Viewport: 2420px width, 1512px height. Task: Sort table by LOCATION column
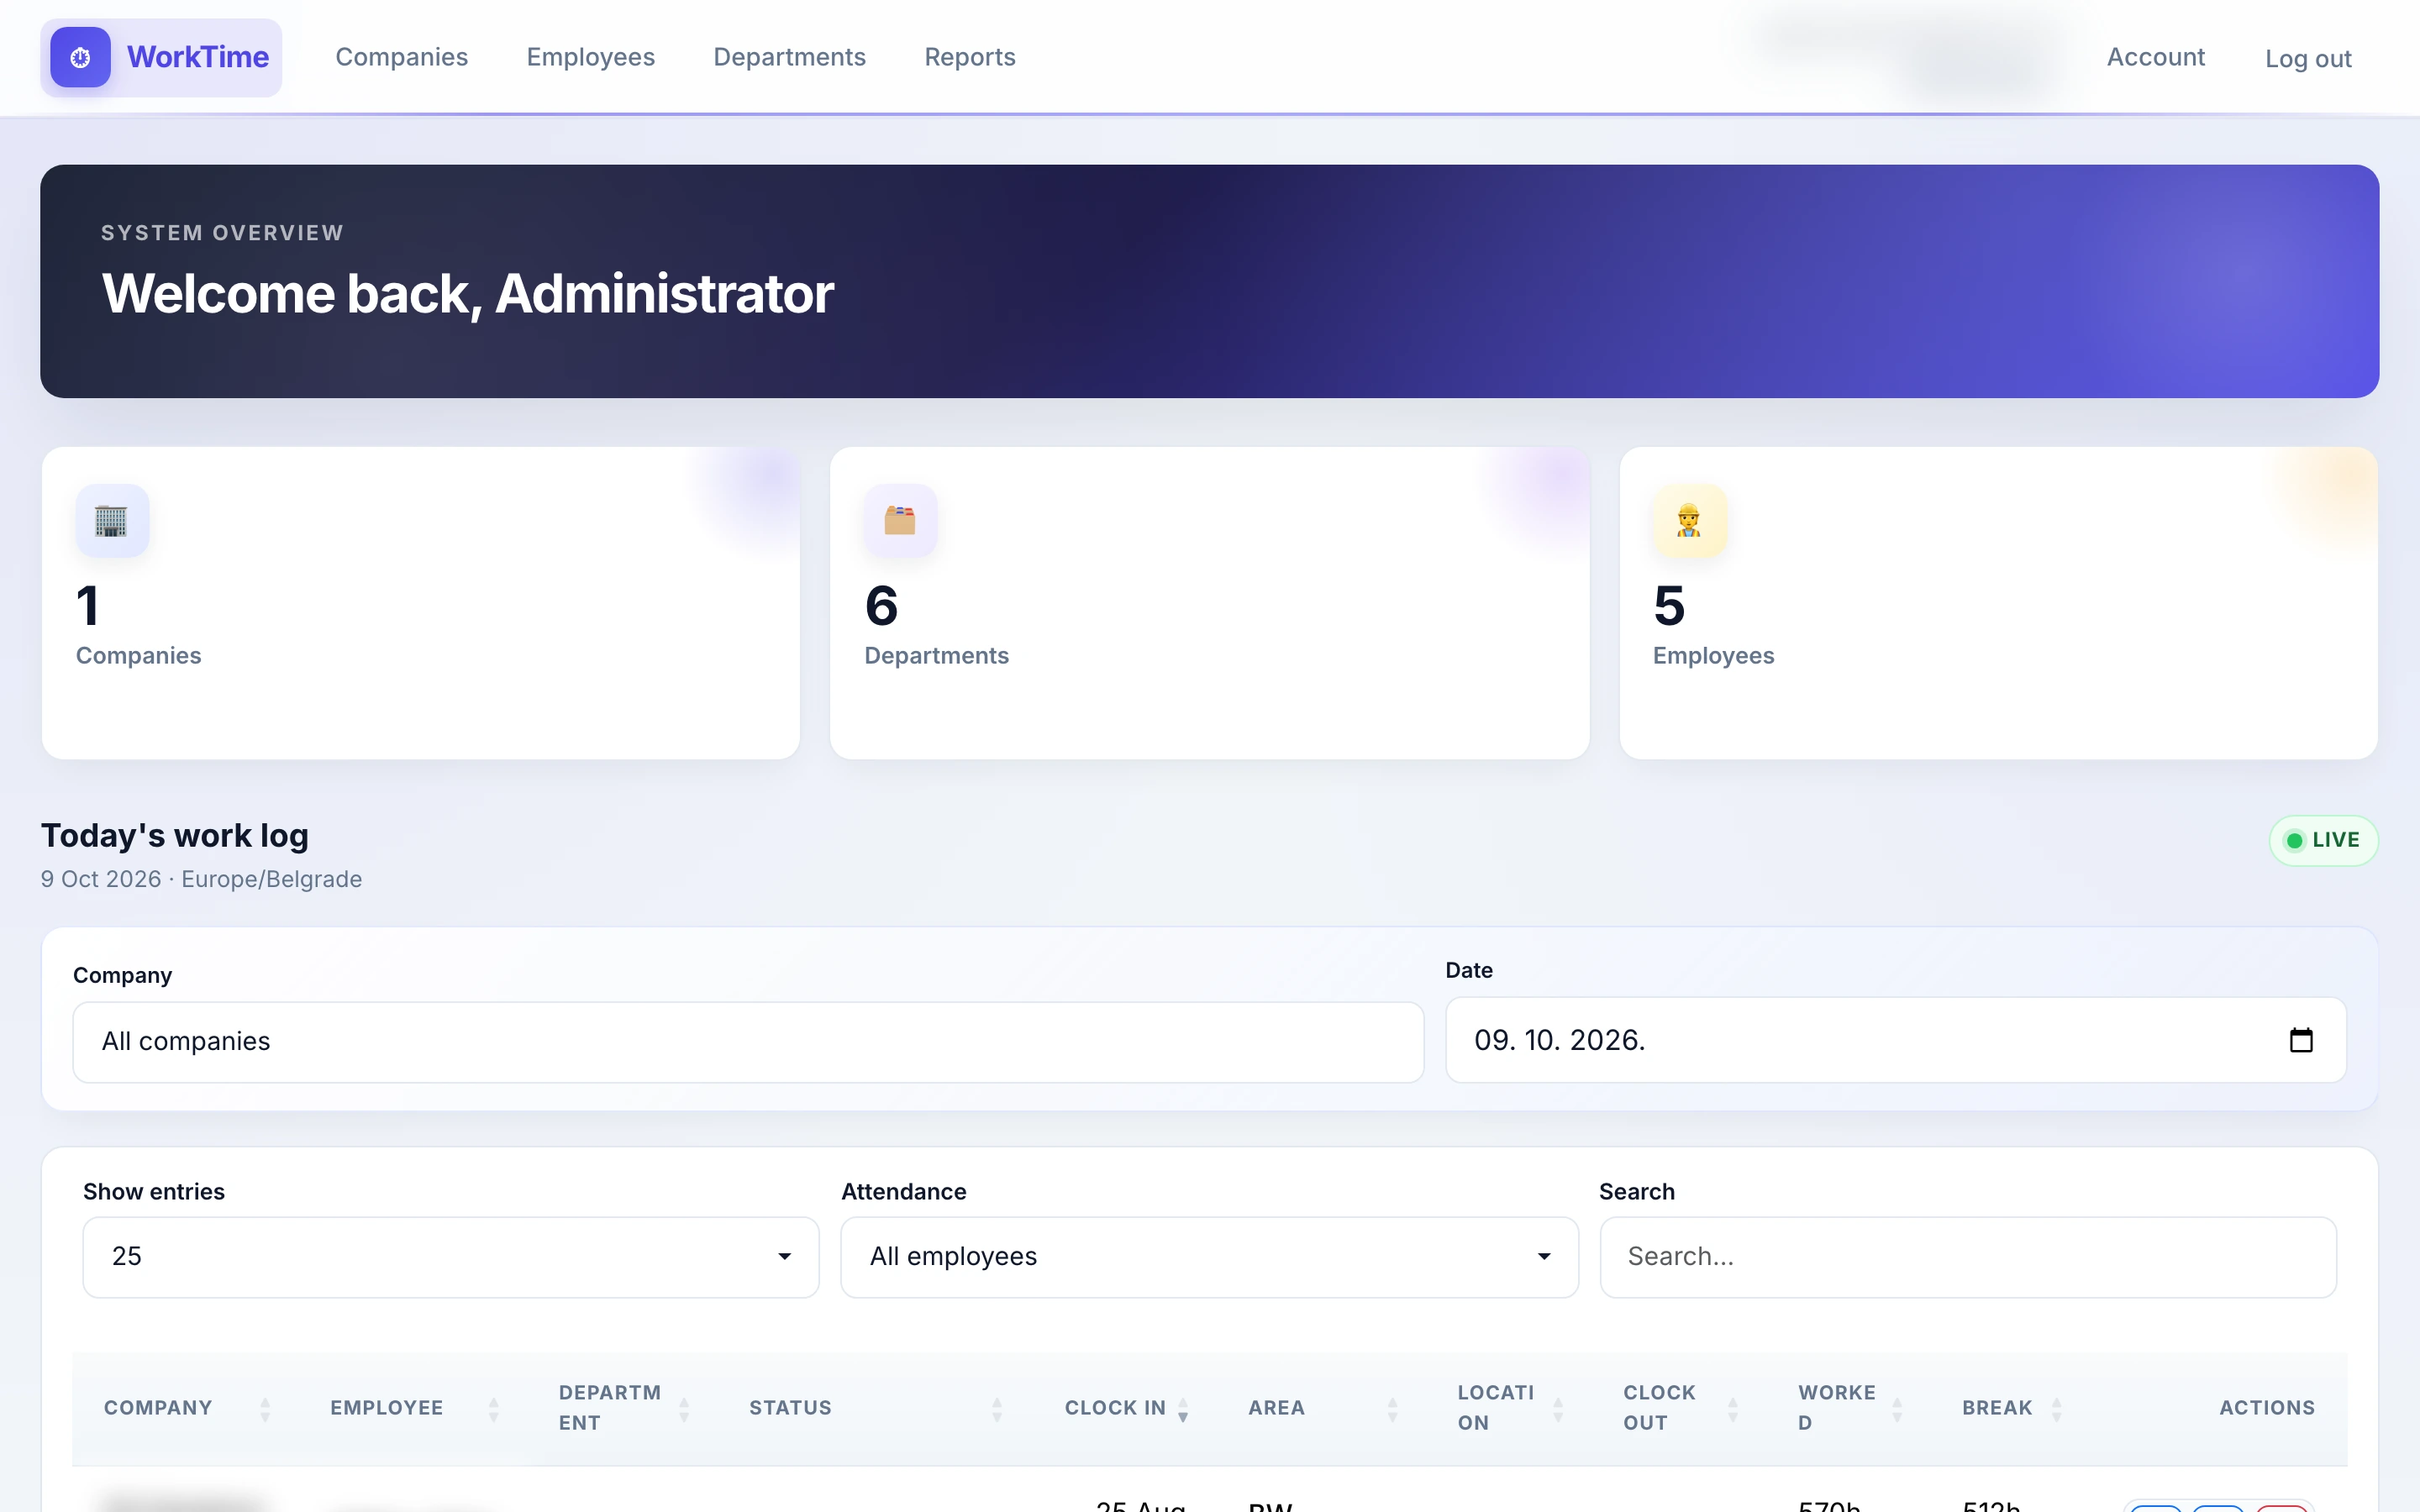pos(1510,1408)
